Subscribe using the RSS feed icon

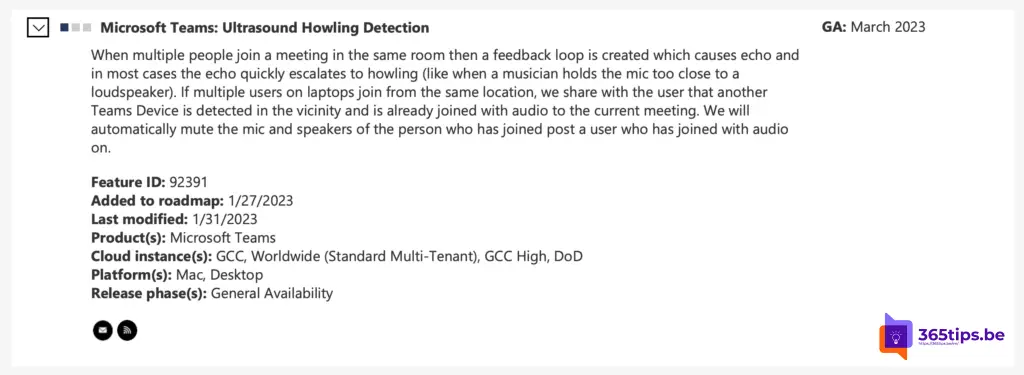127,331
